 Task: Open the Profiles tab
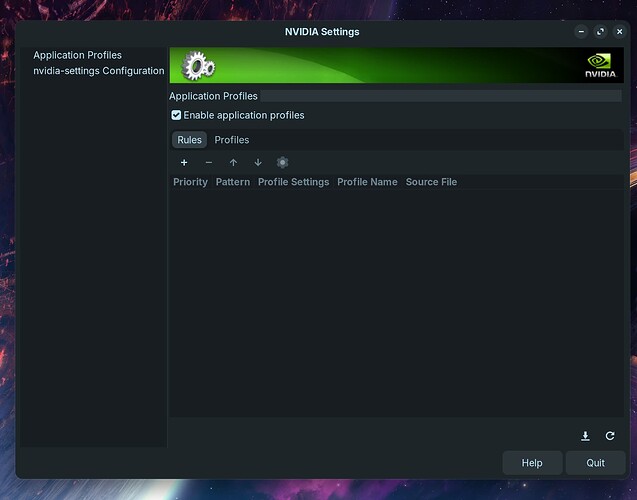232,140
